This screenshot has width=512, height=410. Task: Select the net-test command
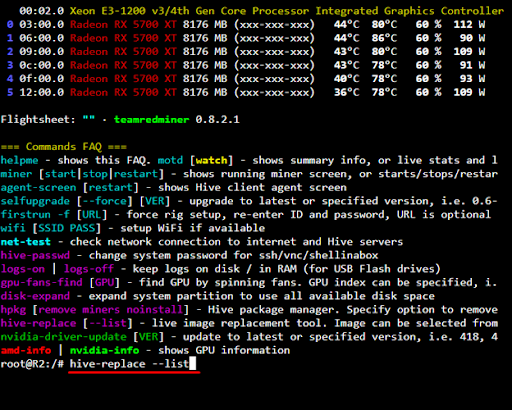coord(26,242)
